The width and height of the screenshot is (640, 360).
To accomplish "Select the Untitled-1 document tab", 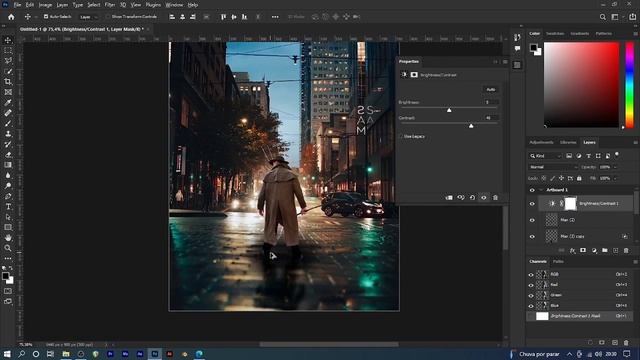I will click(82, 29).
